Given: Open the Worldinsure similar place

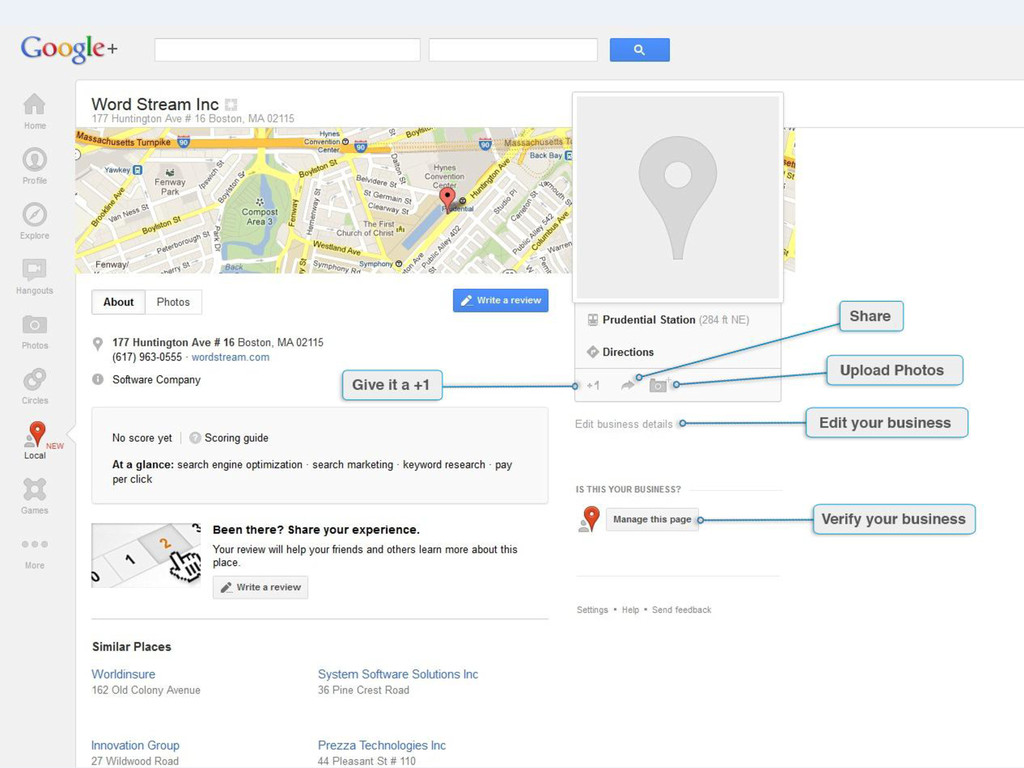Looking at the screenshot, I should pyautogui.click(x=123, y=674).
